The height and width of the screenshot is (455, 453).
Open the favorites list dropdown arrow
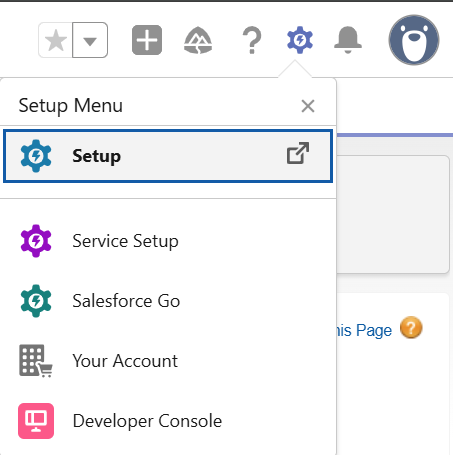90,40
